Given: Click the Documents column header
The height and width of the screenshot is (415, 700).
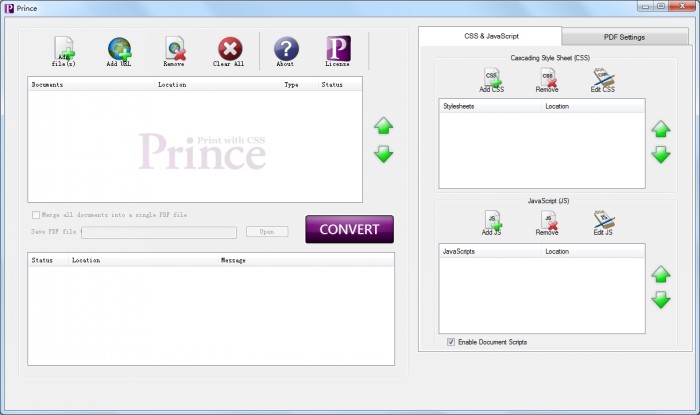Looking at the screenshot, I should (91, 84).
